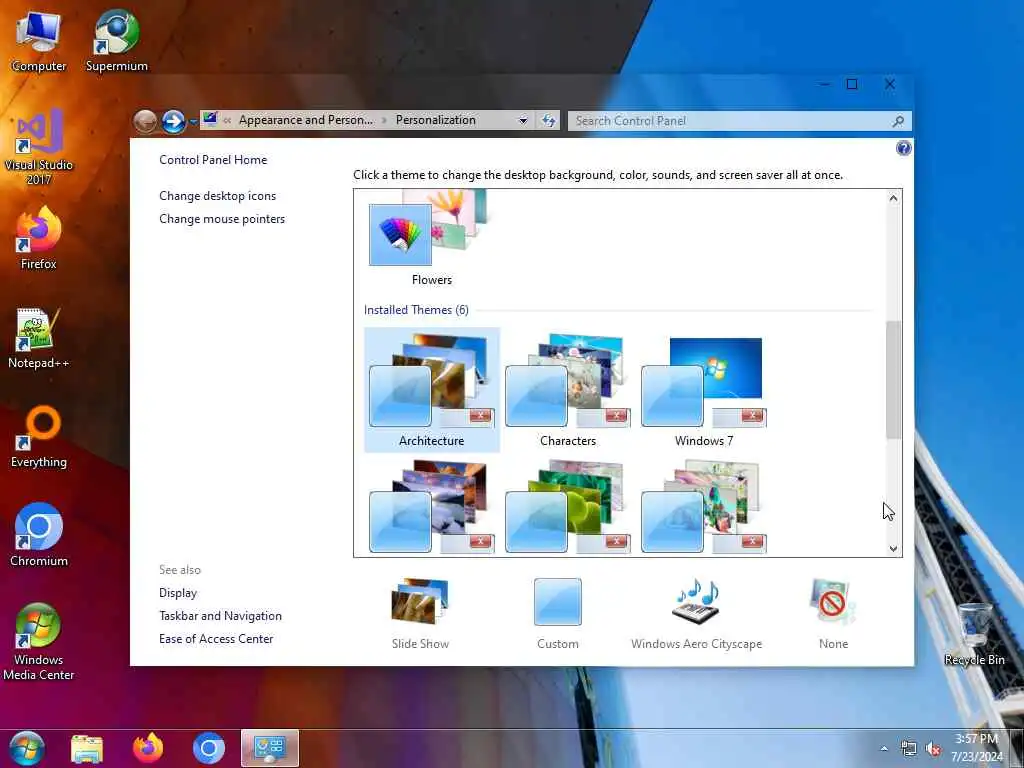
Task: Open recent pages dropdown next to Forward arrow
Action: 193,121
